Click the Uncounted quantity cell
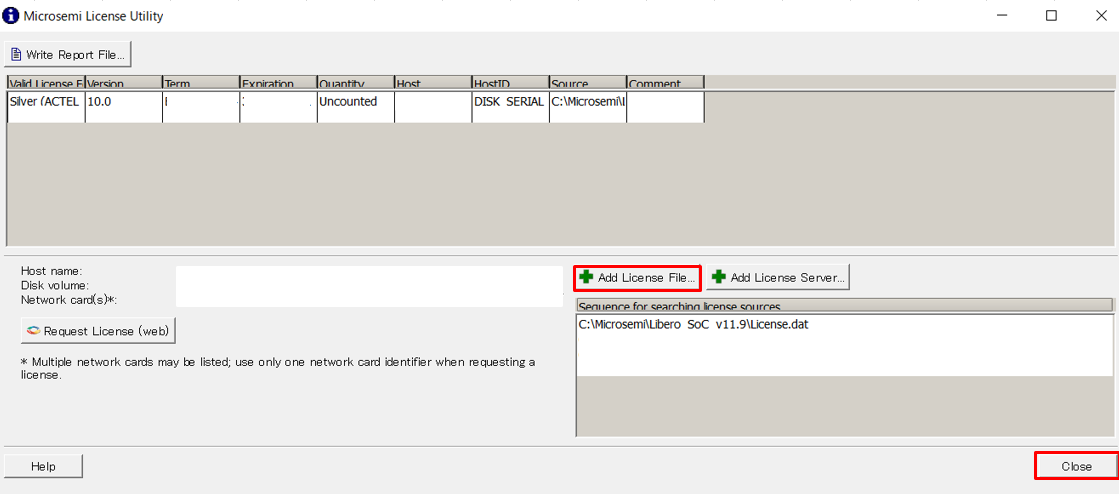 coord(355,106)
